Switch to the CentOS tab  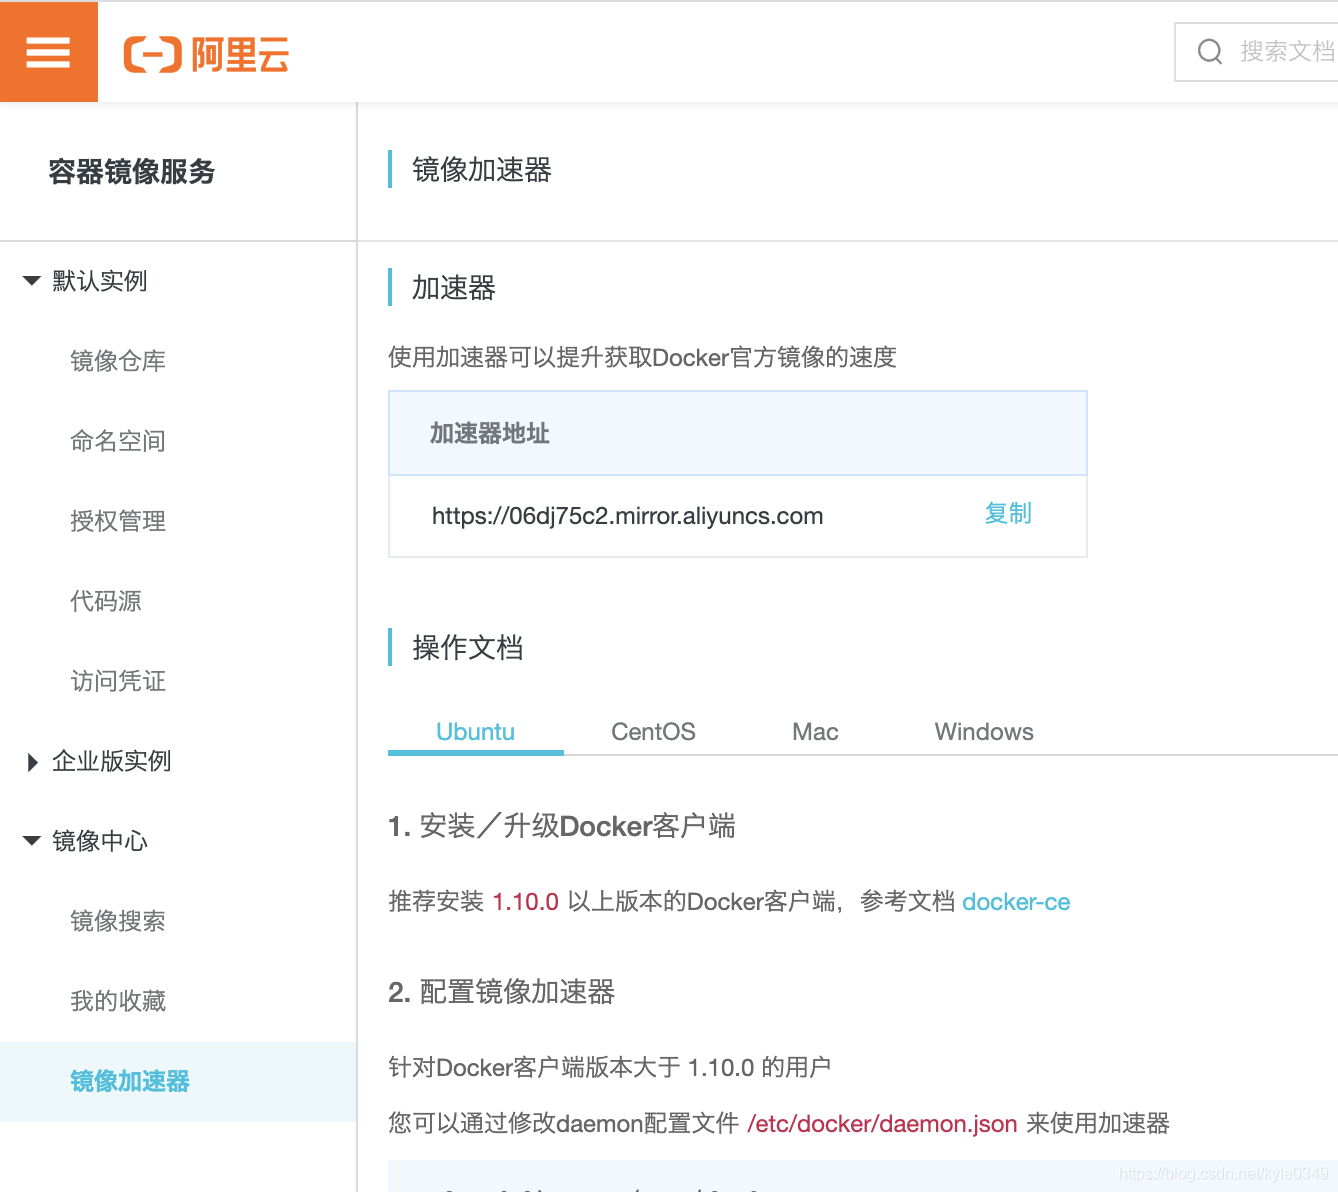[653, 732]
